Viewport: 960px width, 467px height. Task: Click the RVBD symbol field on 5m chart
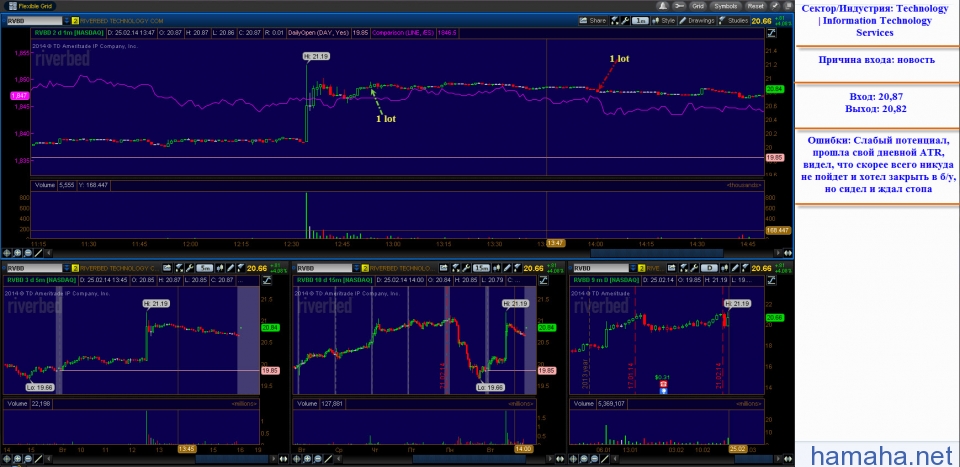point(34,268)
